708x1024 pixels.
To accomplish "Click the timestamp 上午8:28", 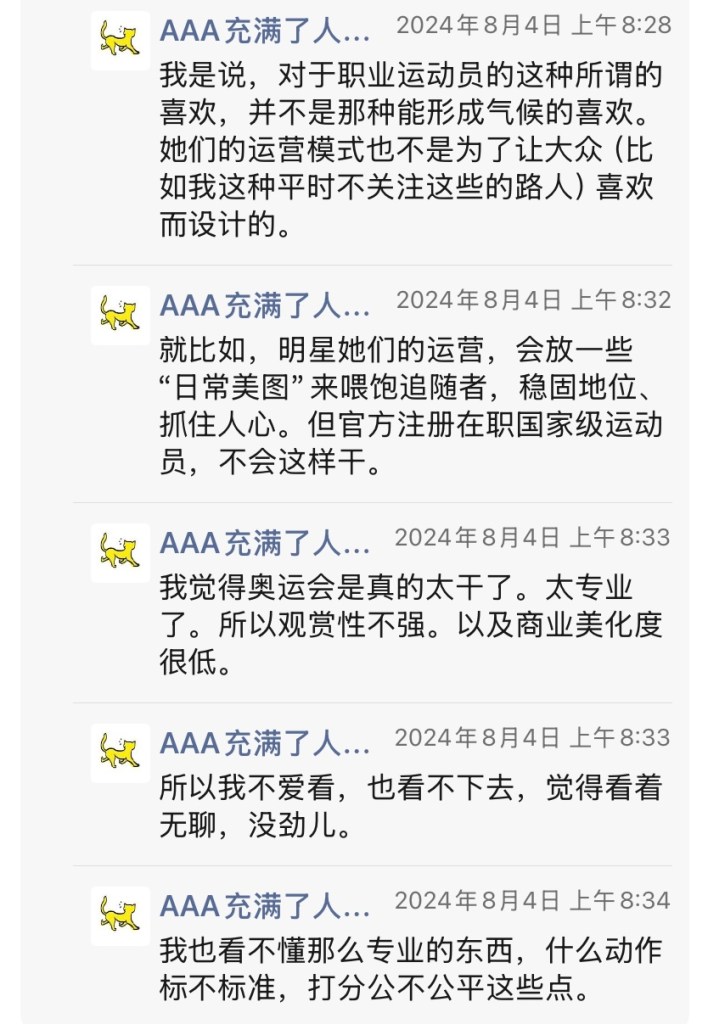I will tap(533, 26).
